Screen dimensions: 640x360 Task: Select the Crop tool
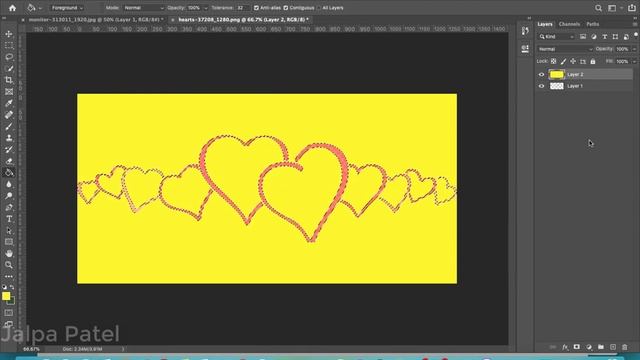[9, 80]
